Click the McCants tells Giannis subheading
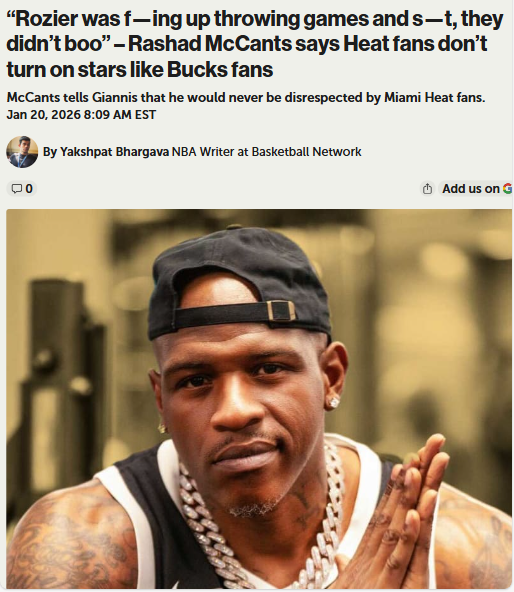The image size is (514, 592). 246,98
